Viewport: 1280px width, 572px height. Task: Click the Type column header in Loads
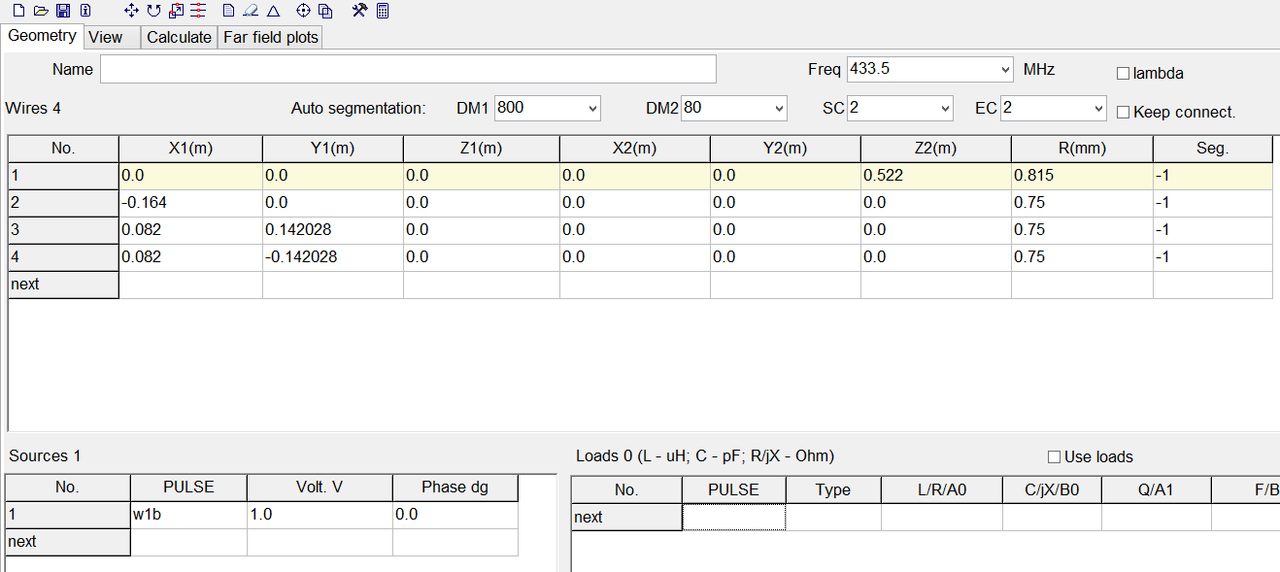[833, 490]
